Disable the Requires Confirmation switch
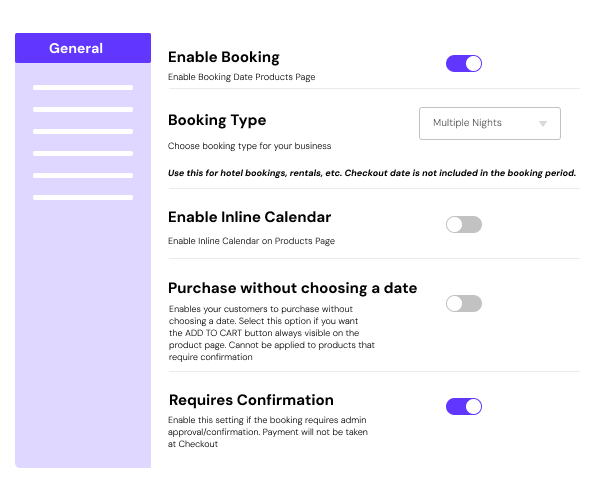The image size is (610, 500). click(x=464, y=407)
